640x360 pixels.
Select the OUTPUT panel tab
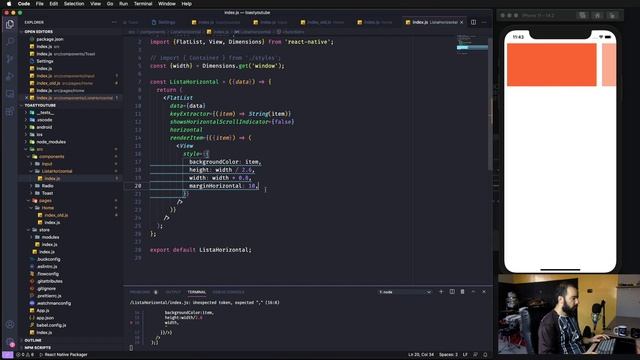coord(173,292)
